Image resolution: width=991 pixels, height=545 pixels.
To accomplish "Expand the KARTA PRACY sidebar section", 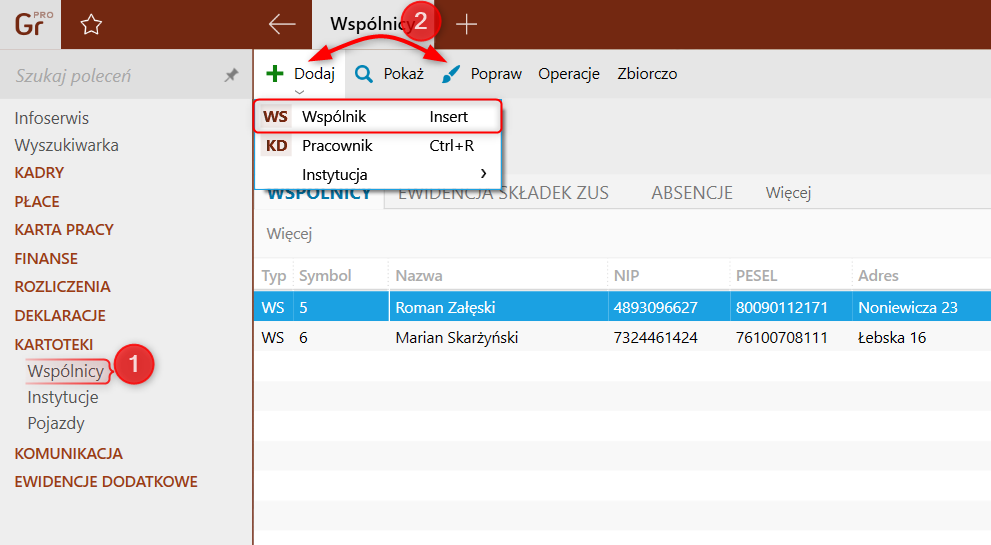I will 64,230.
